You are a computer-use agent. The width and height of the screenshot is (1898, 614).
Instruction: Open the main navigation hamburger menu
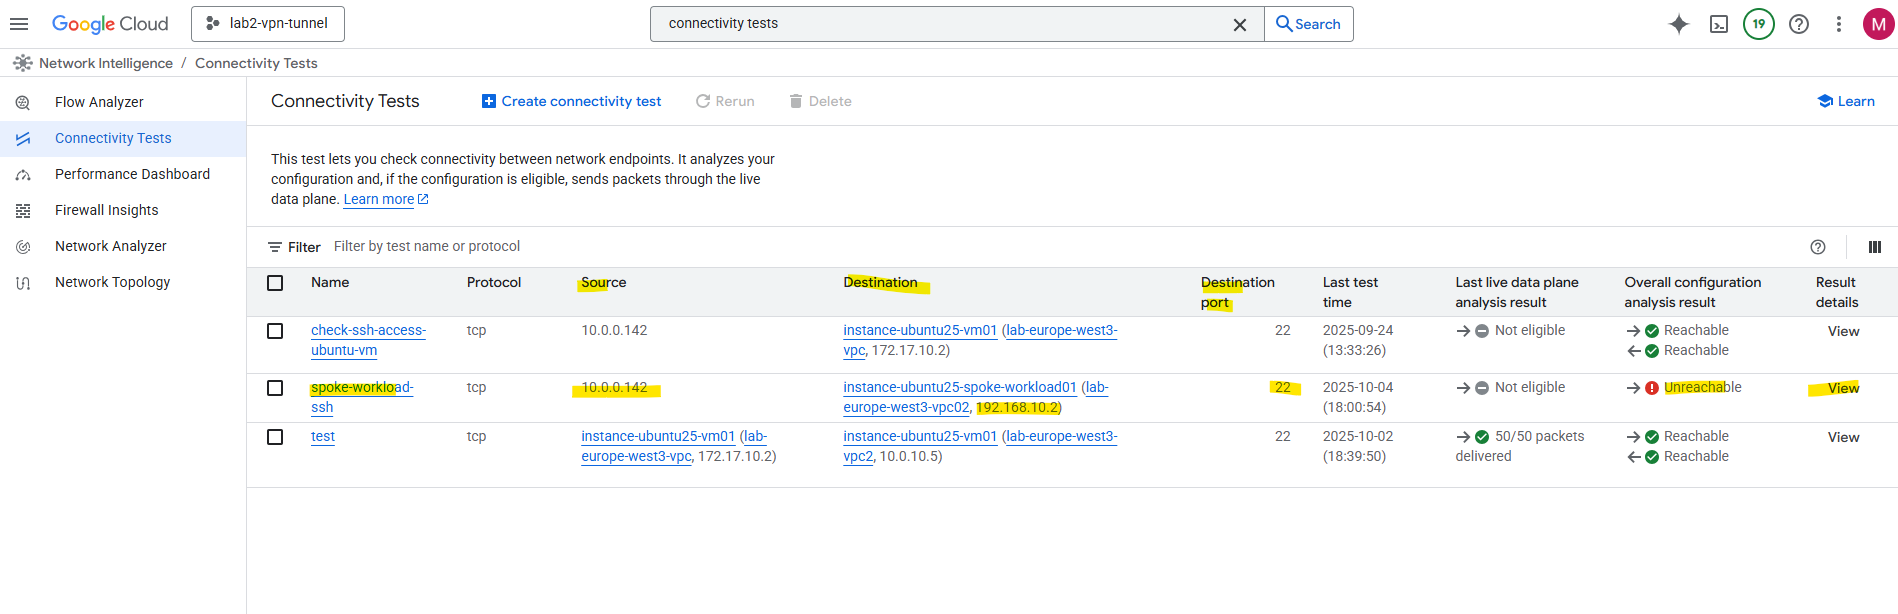[19, 24]
